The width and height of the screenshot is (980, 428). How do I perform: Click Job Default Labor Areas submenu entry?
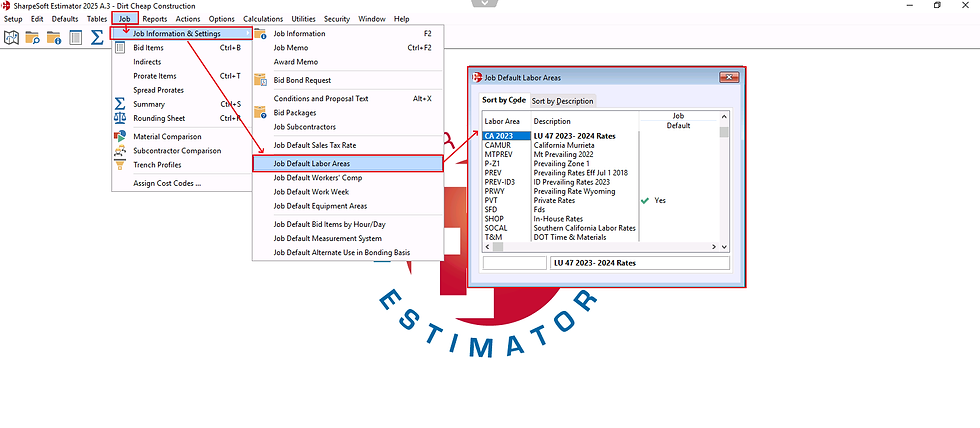pyautogui.click(x=348, y=164)
